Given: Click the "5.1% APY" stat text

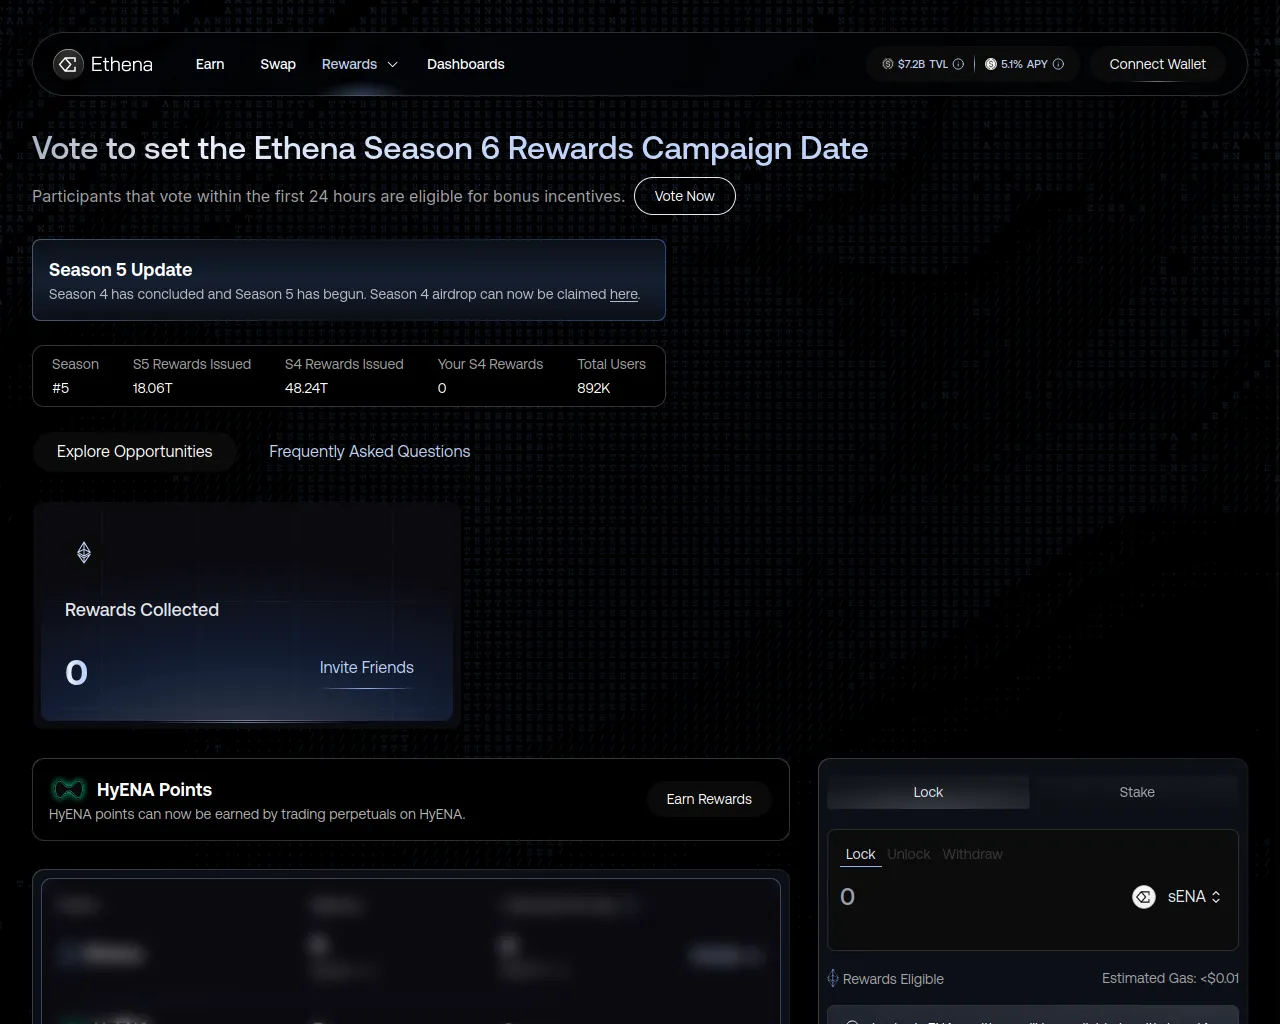Looking at the screenshot, I should click(x=1024, y=64).
